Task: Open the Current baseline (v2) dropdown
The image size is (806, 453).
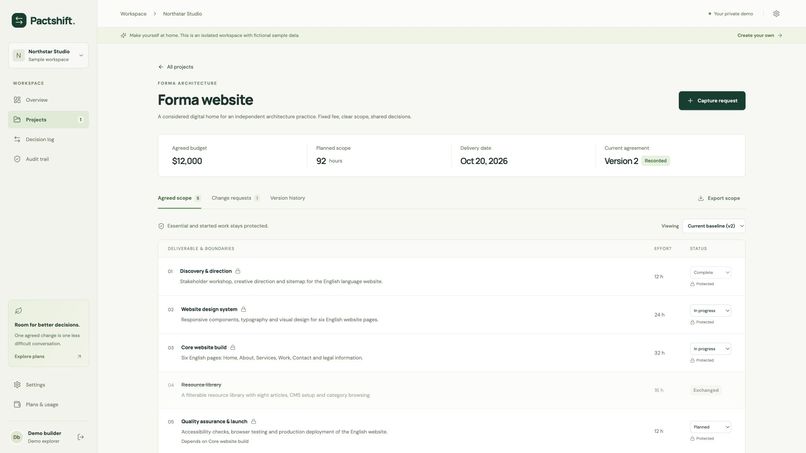Action: pos(714,226)
